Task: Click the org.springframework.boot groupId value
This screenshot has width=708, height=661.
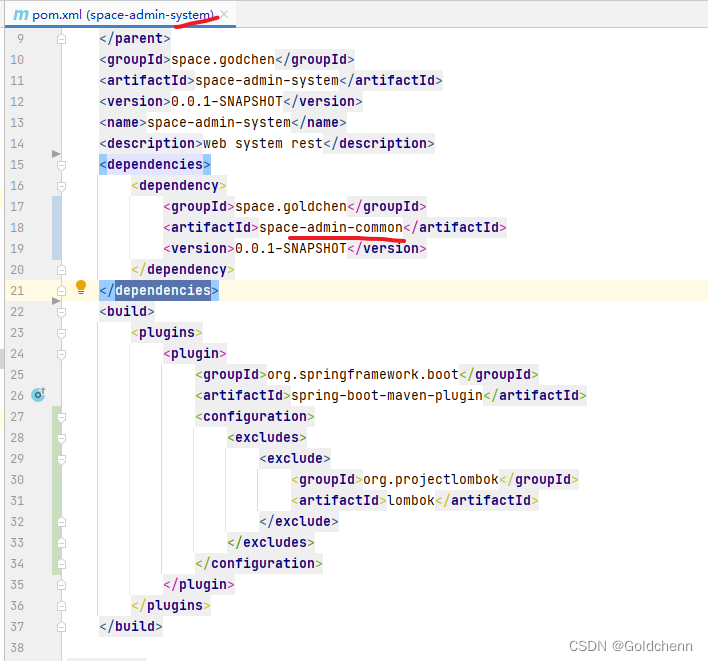Action: pos(363,374)
